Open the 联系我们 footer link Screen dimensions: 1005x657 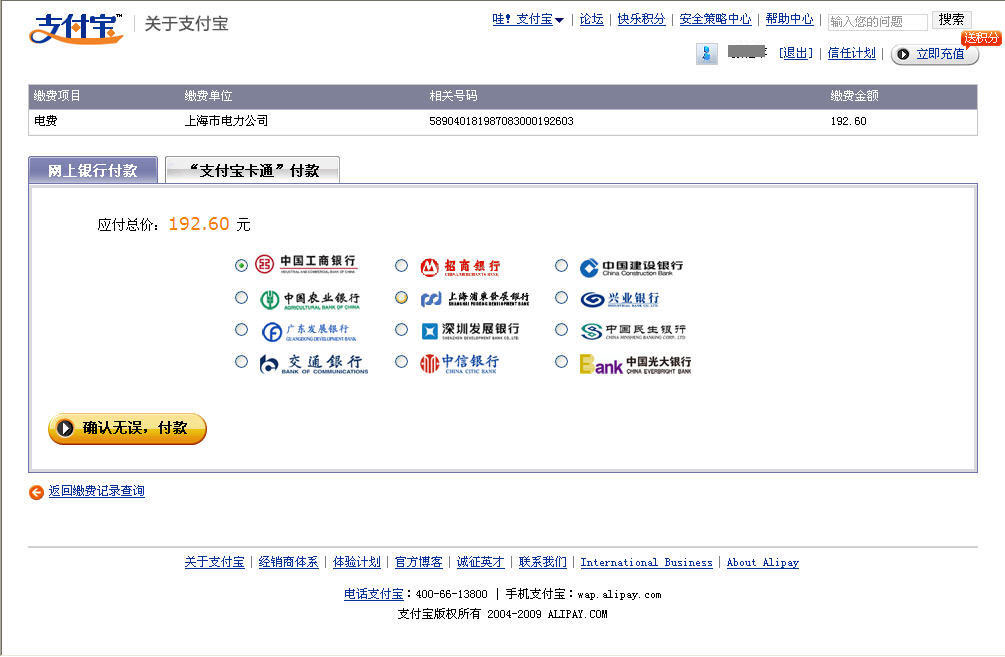click(543, 562)
